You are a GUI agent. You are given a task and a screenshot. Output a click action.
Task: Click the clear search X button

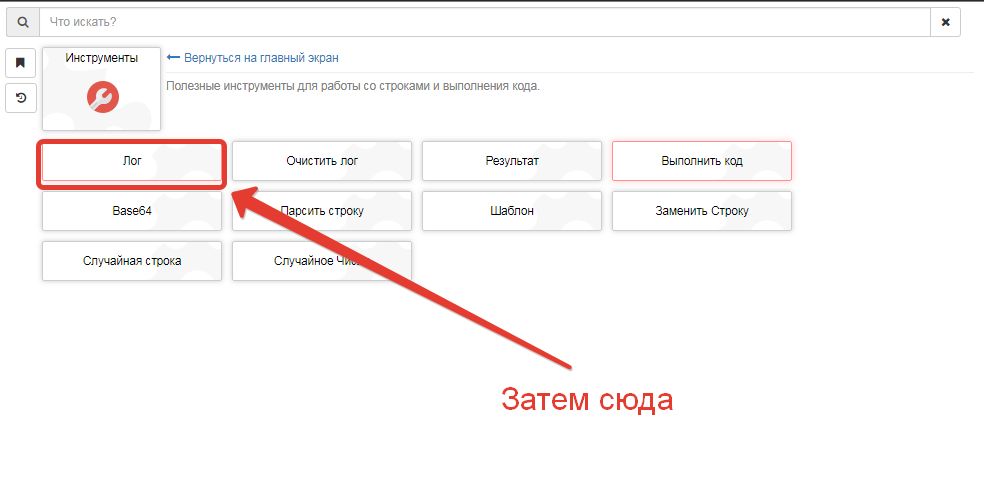(x=945, y=21)
